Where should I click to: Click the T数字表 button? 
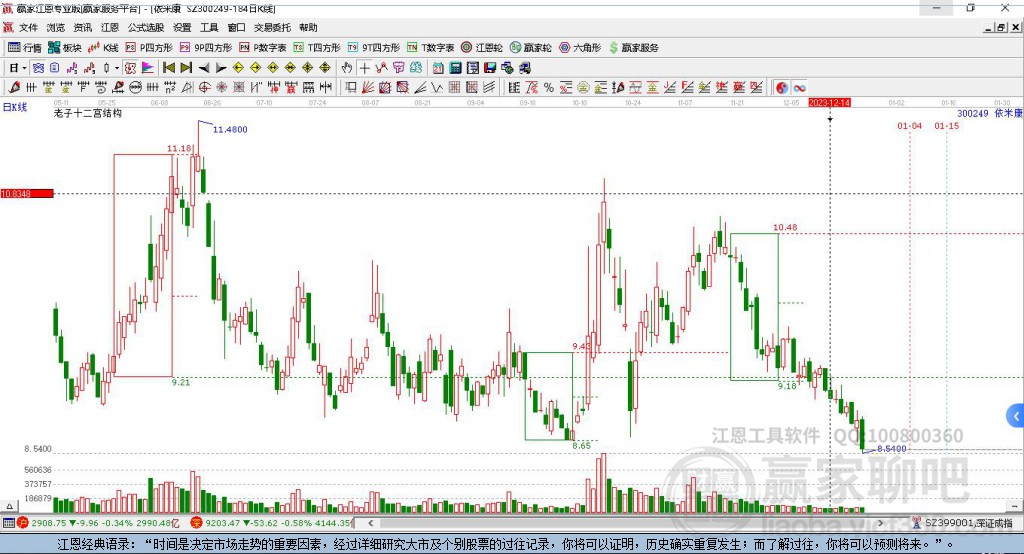click(430, 47)
